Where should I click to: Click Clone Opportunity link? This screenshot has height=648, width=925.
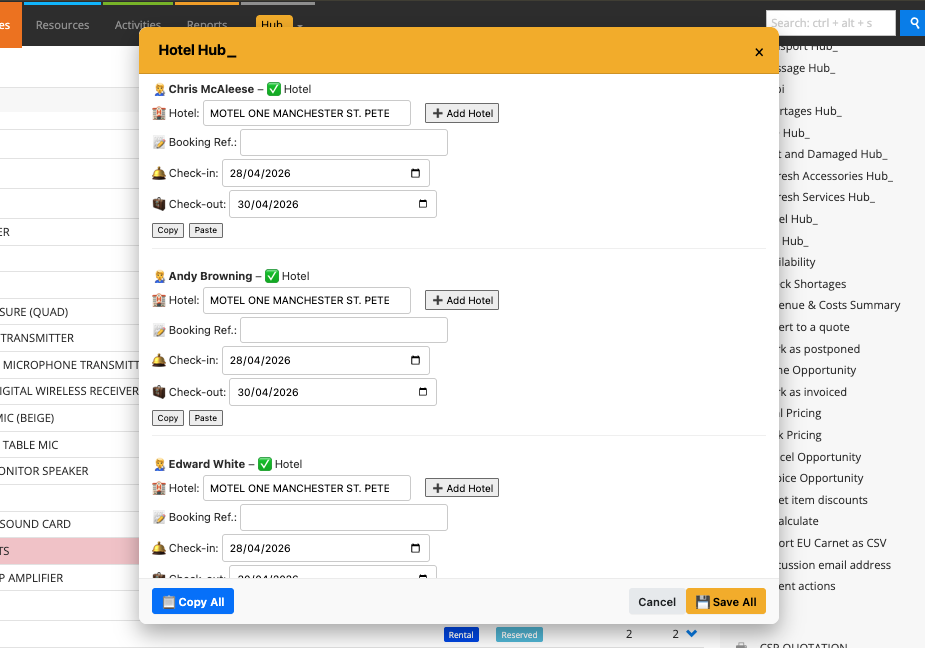pyautogui.click(x=818, y=370)
